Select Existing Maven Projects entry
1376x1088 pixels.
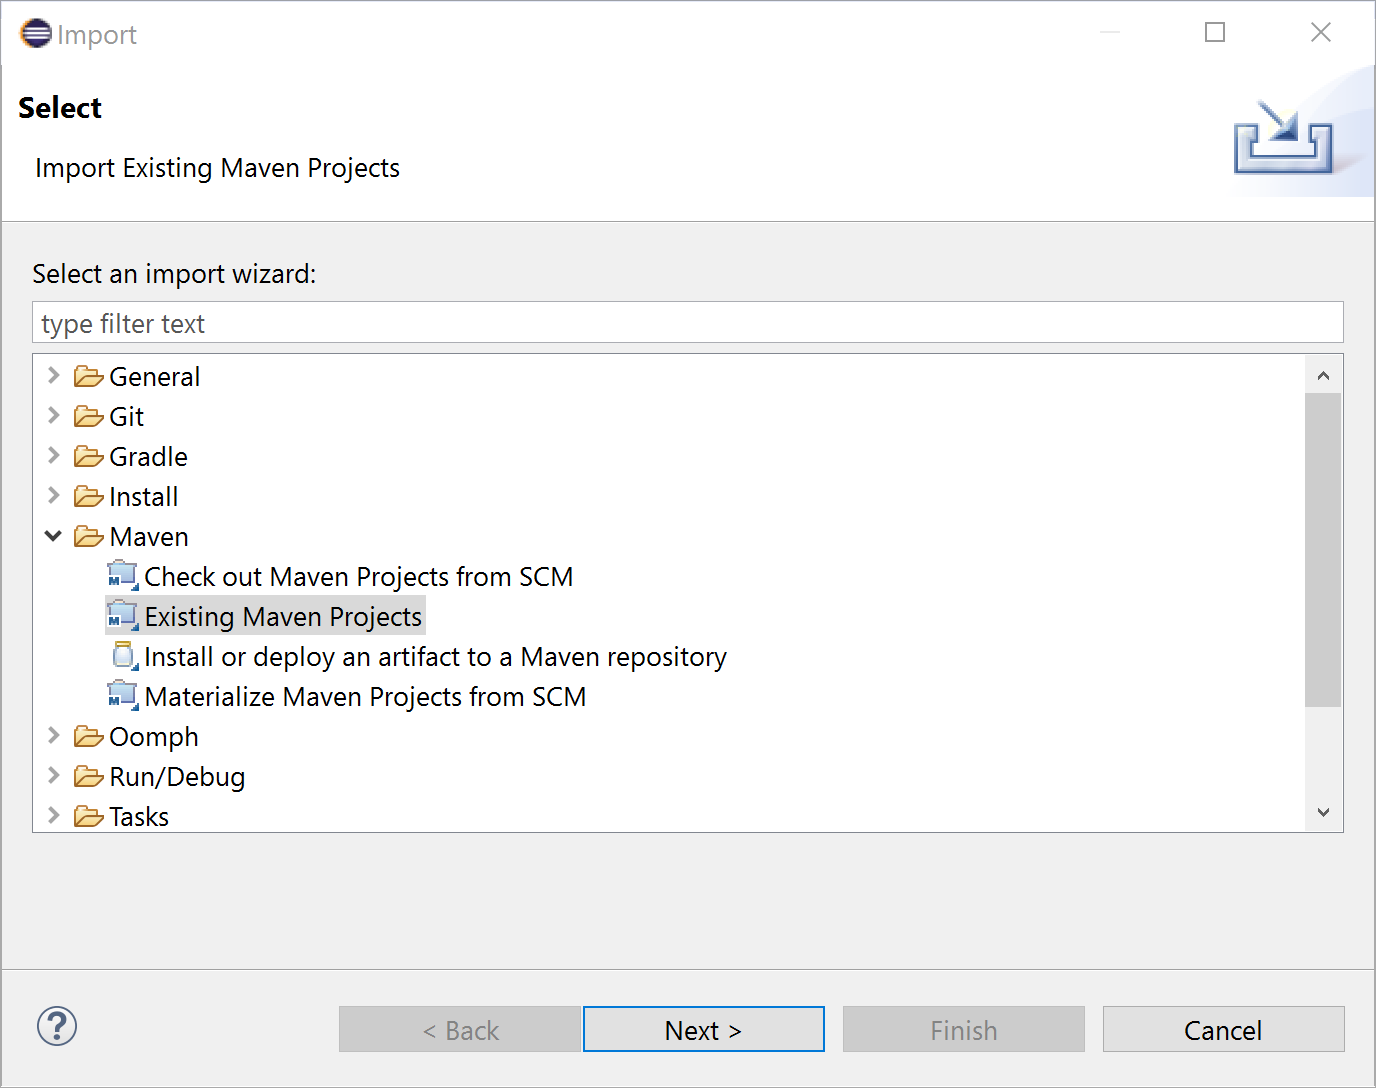point(283,617)
